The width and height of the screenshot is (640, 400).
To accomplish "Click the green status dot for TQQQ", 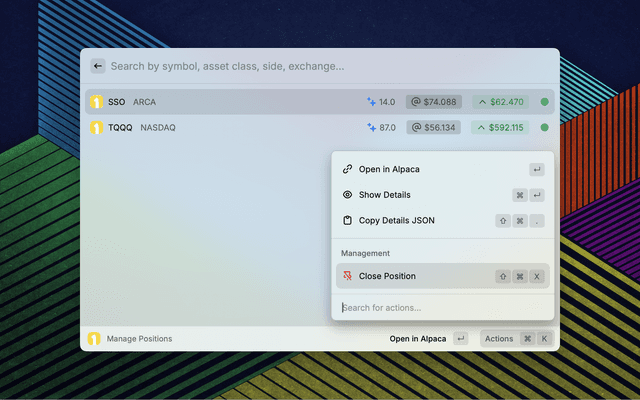I will (x=545, y=128).
